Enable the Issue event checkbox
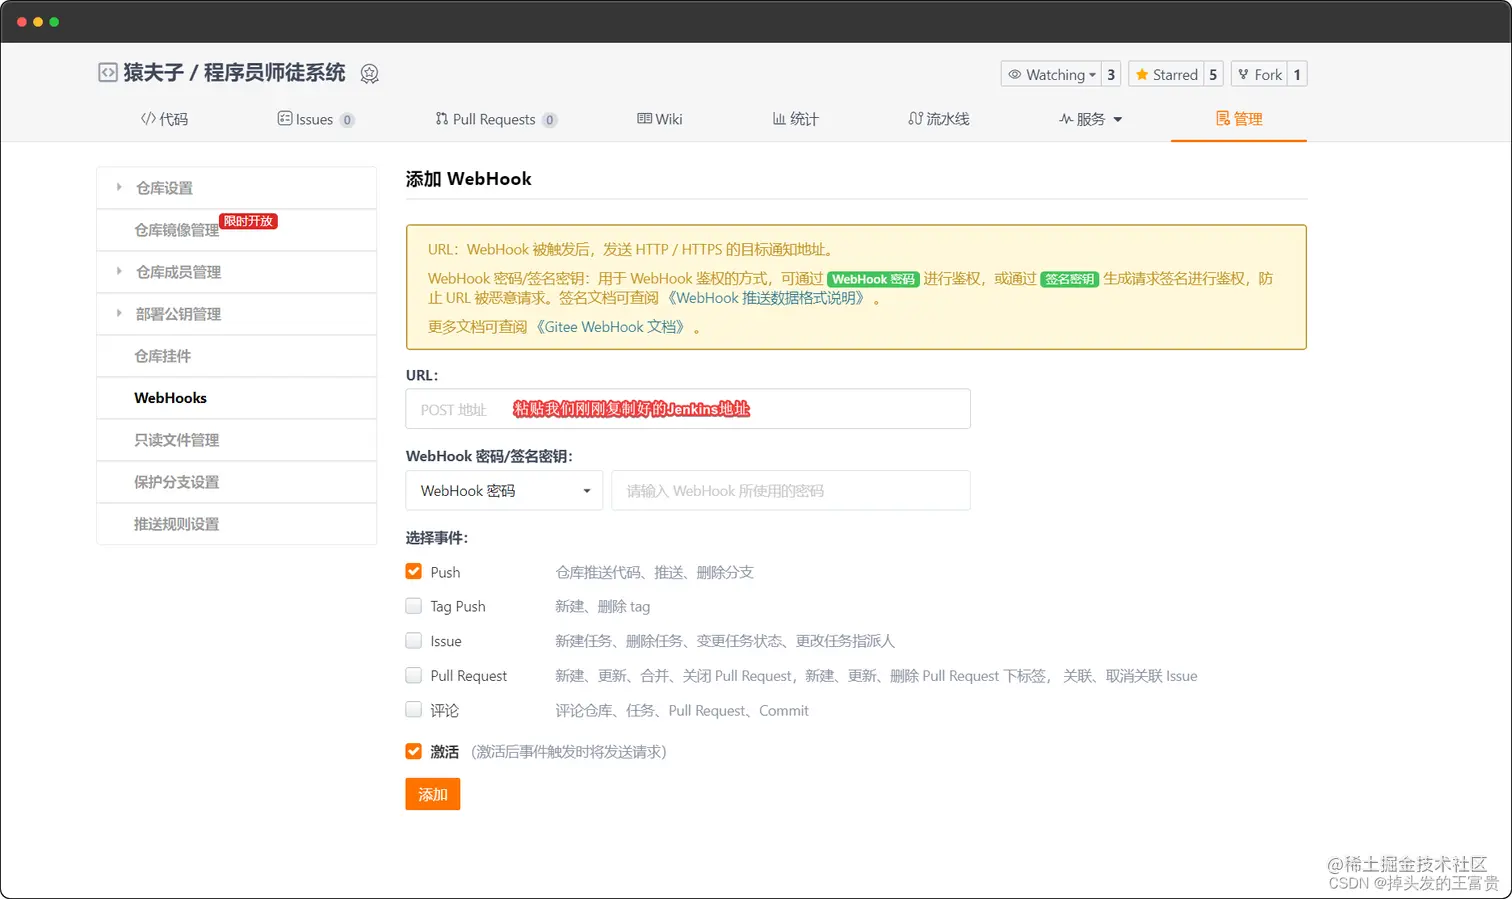Viewport: 1512px width, 899px height. 413,640
